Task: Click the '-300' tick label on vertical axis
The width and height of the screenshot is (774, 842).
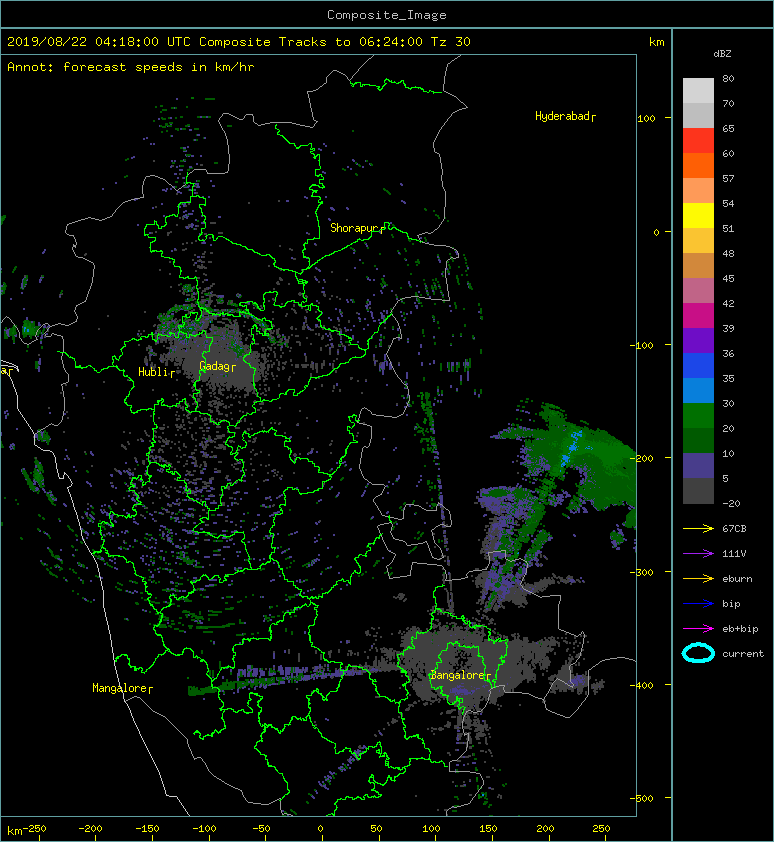Action: [641, 572]
